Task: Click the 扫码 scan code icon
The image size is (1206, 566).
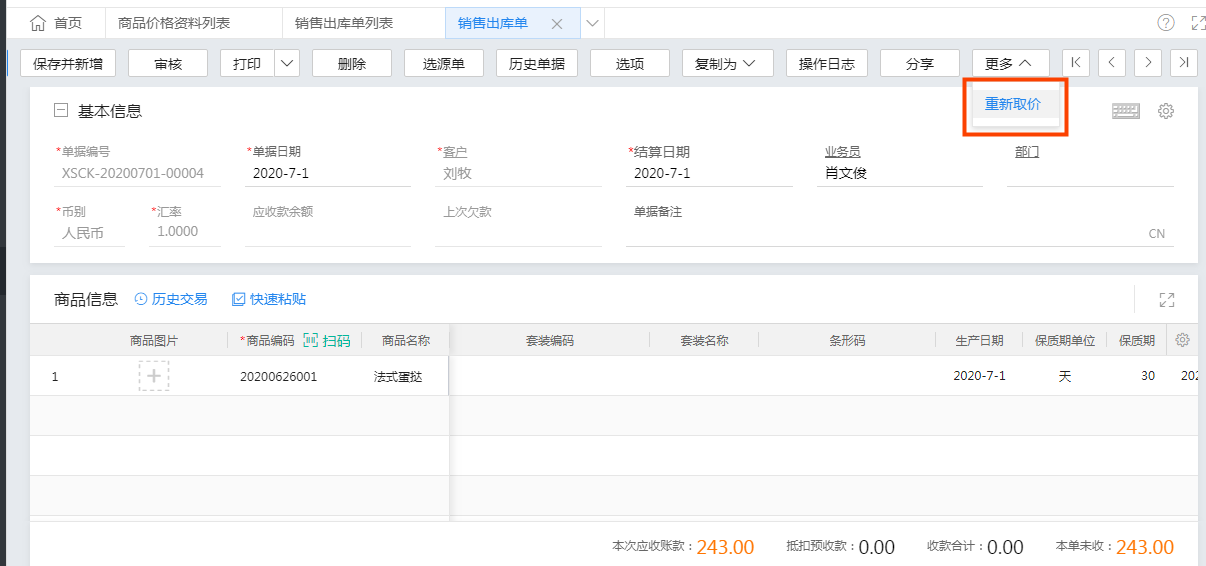Action: (327, 340)
